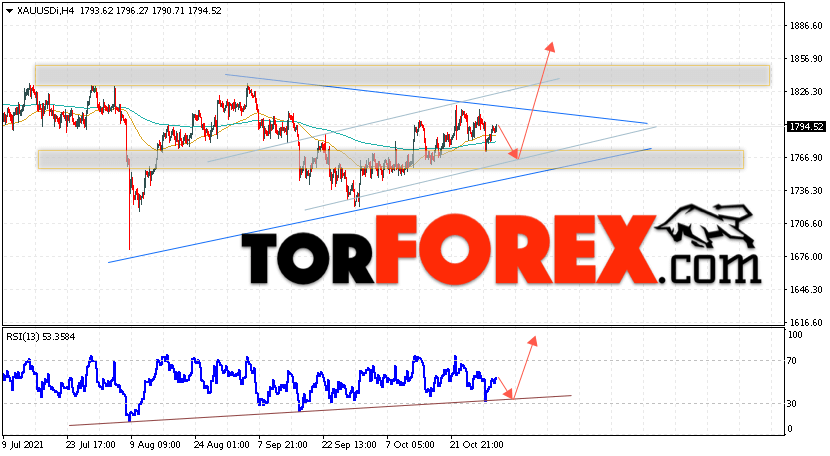Select the 24 Aug 01:00 time label
The height and width of the screenshot is (456, 830).
[x=221, y=444]
